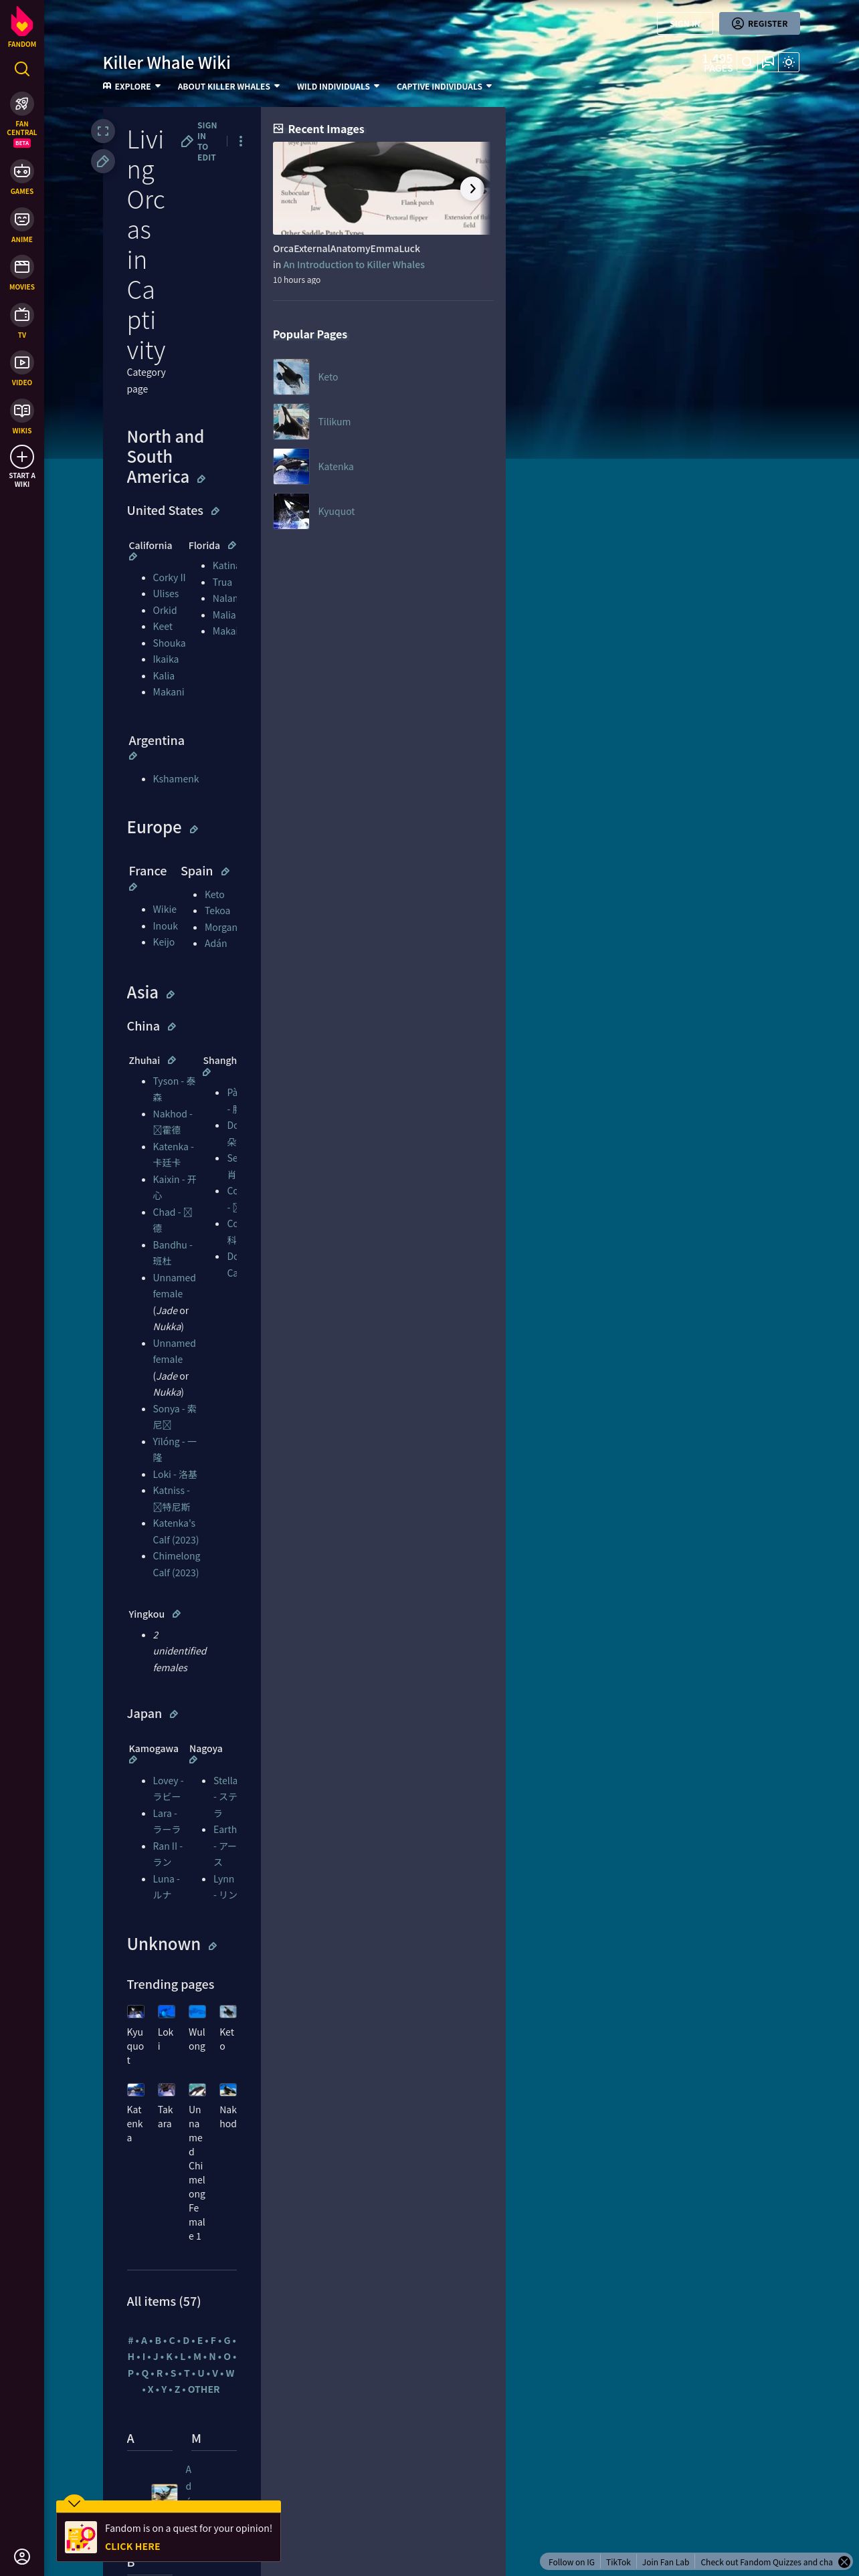Open the user profile icon in the sidebar
This screenshot has width=859, height=2576.
pos(22,2556)
